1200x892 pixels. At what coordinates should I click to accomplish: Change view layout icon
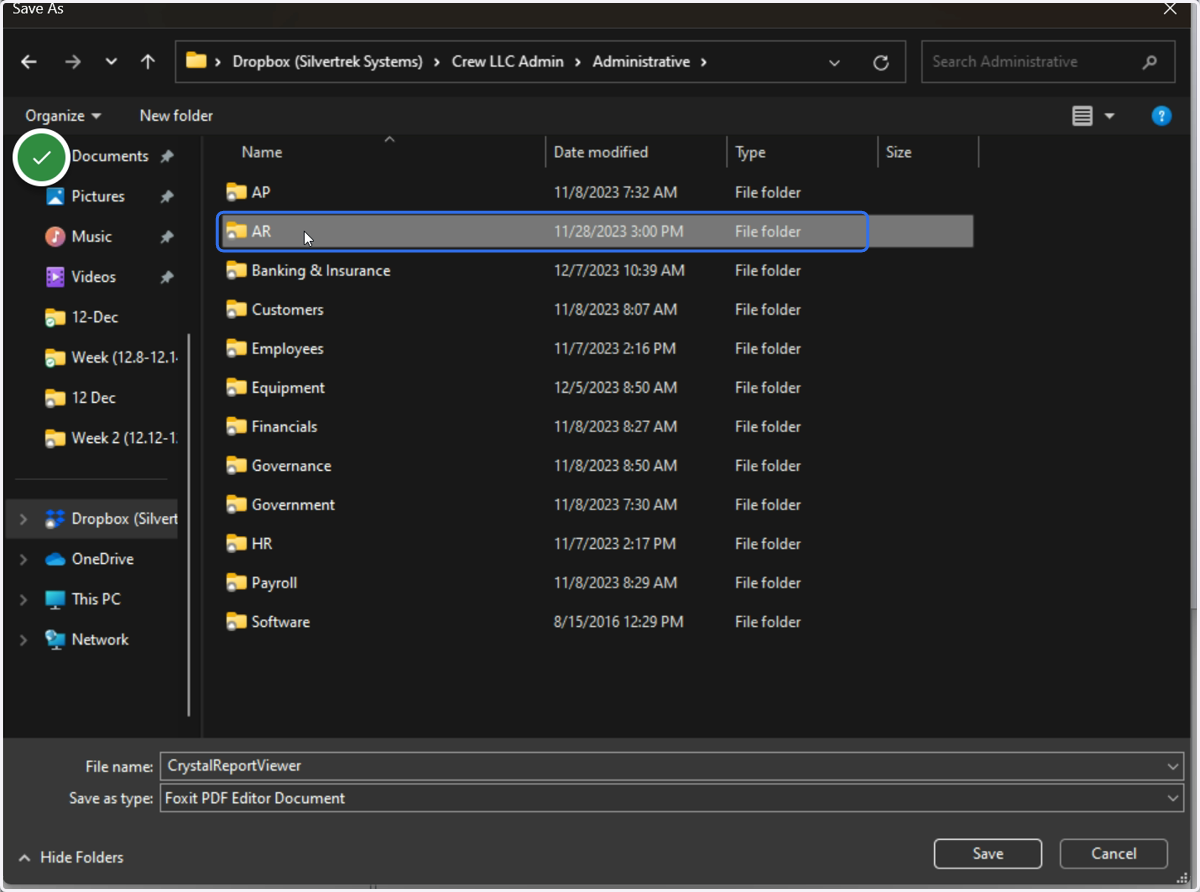[1082, 116]
